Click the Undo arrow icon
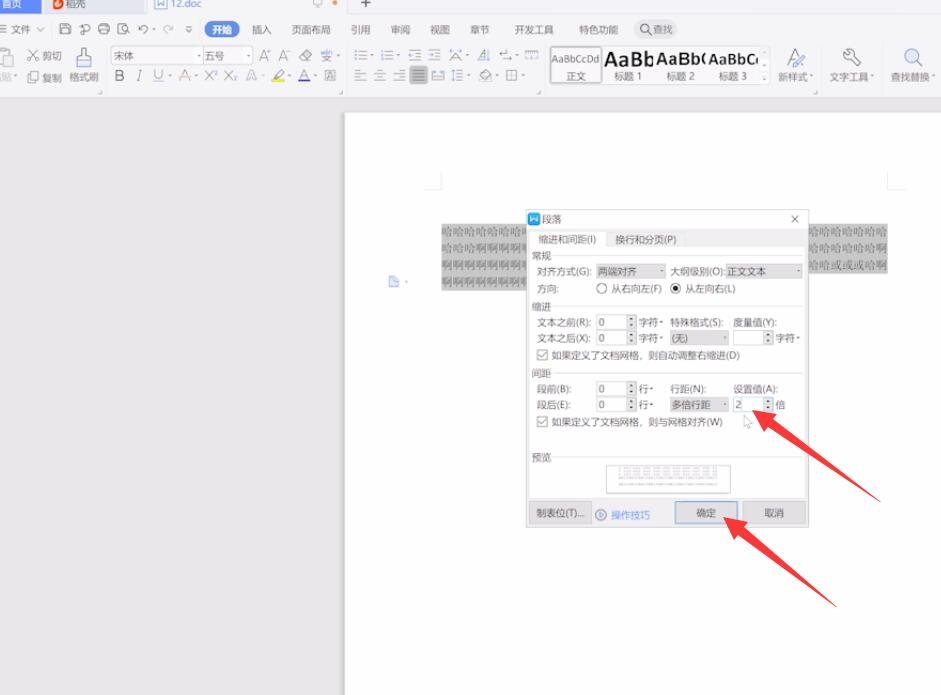Image resolution: width=941 pixels, height=695 pixels. (143, 29)
